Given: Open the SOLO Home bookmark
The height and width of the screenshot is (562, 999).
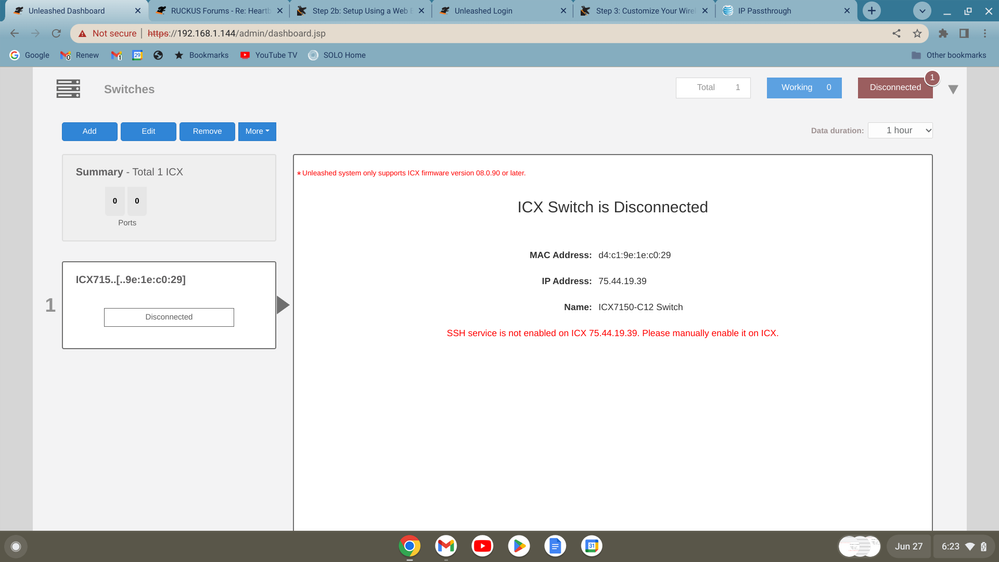Looking at the screenshot, I should 336,55.
